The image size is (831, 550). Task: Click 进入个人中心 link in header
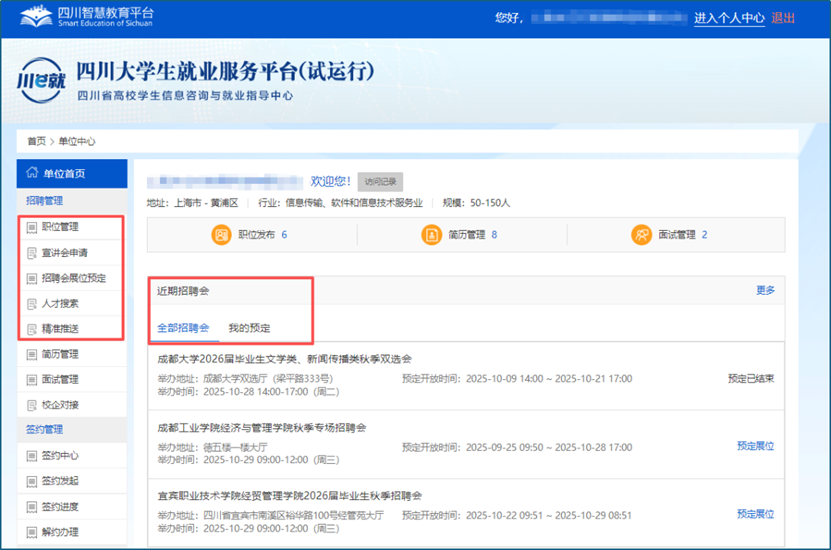[x=729, y=18]
